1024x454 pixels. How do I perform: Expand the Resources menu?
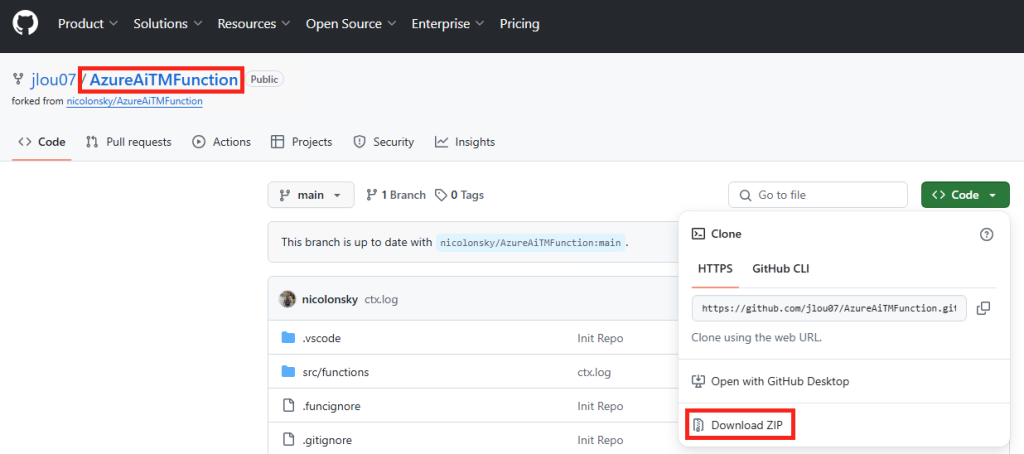tap(254, 24)
